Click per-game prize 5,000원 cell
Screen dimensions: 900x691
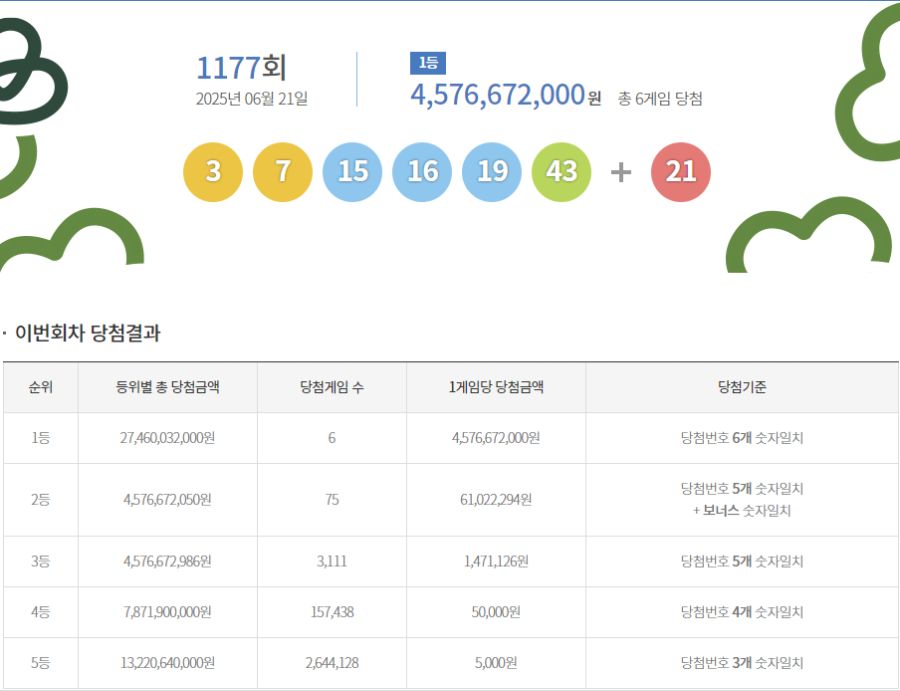point(496,663)
